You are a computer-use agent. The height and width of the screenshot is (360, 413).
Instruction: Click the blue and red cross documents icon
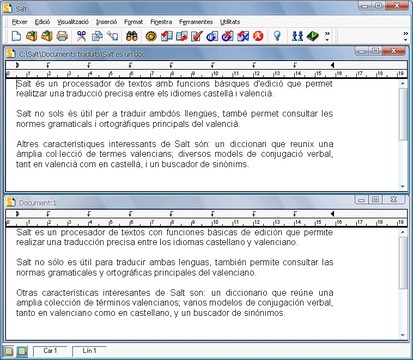pyautogui.click(x=243, y=36)
